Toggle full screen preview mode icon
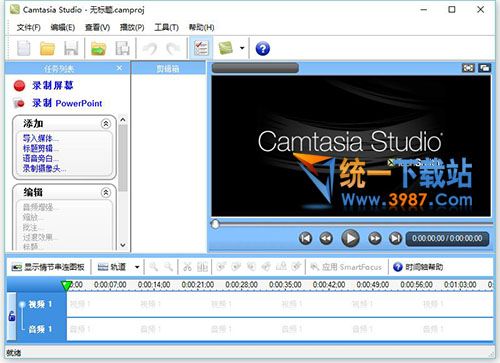The width and height of the screenshot is (500, 363). click(x=468, y=68)
